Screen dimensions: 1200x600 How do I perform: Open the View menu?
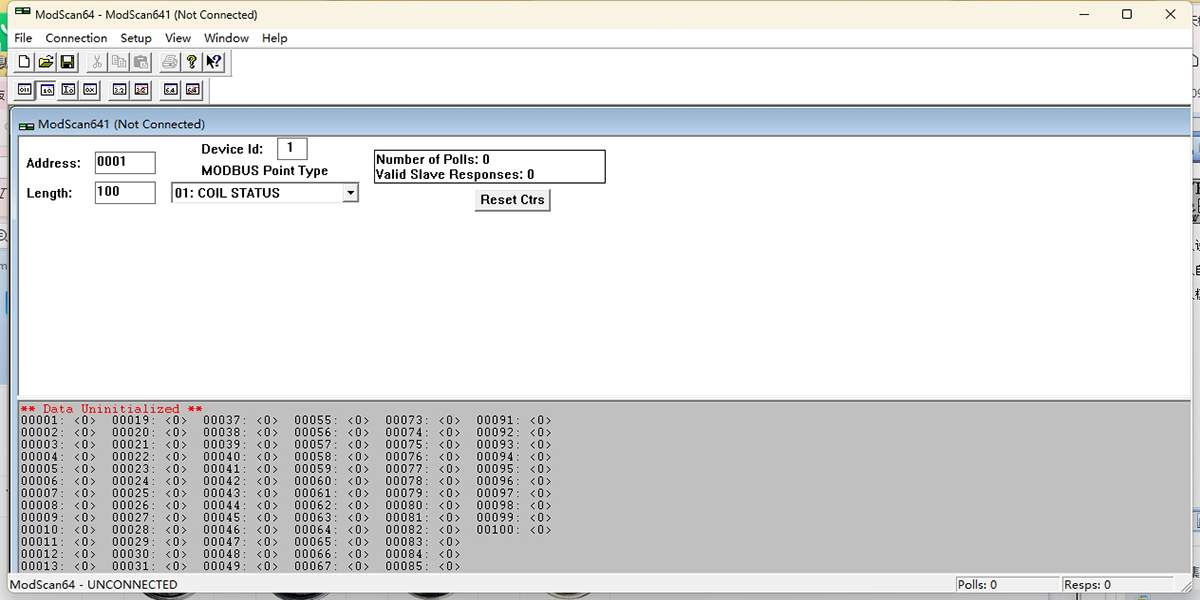[x=178, y=38]
